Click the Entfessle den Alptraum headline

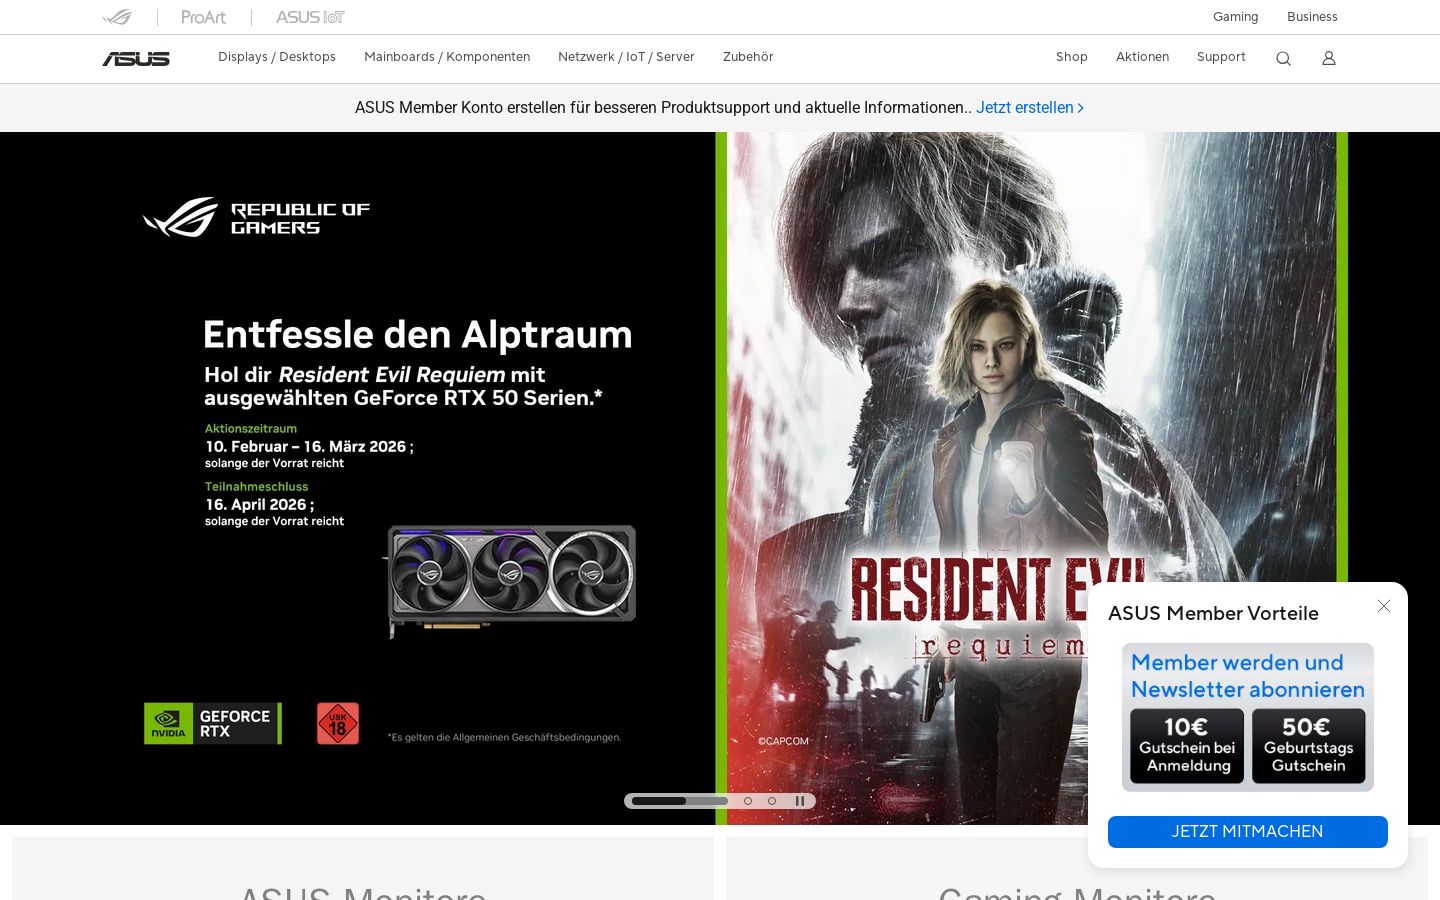pos(418,335)
